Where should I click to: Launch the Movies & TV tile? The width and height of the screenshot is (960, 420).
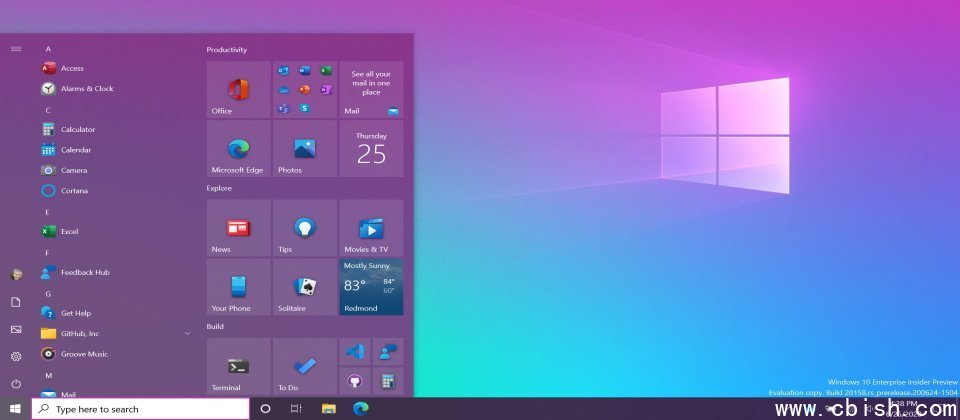click(x=371, y=228)
